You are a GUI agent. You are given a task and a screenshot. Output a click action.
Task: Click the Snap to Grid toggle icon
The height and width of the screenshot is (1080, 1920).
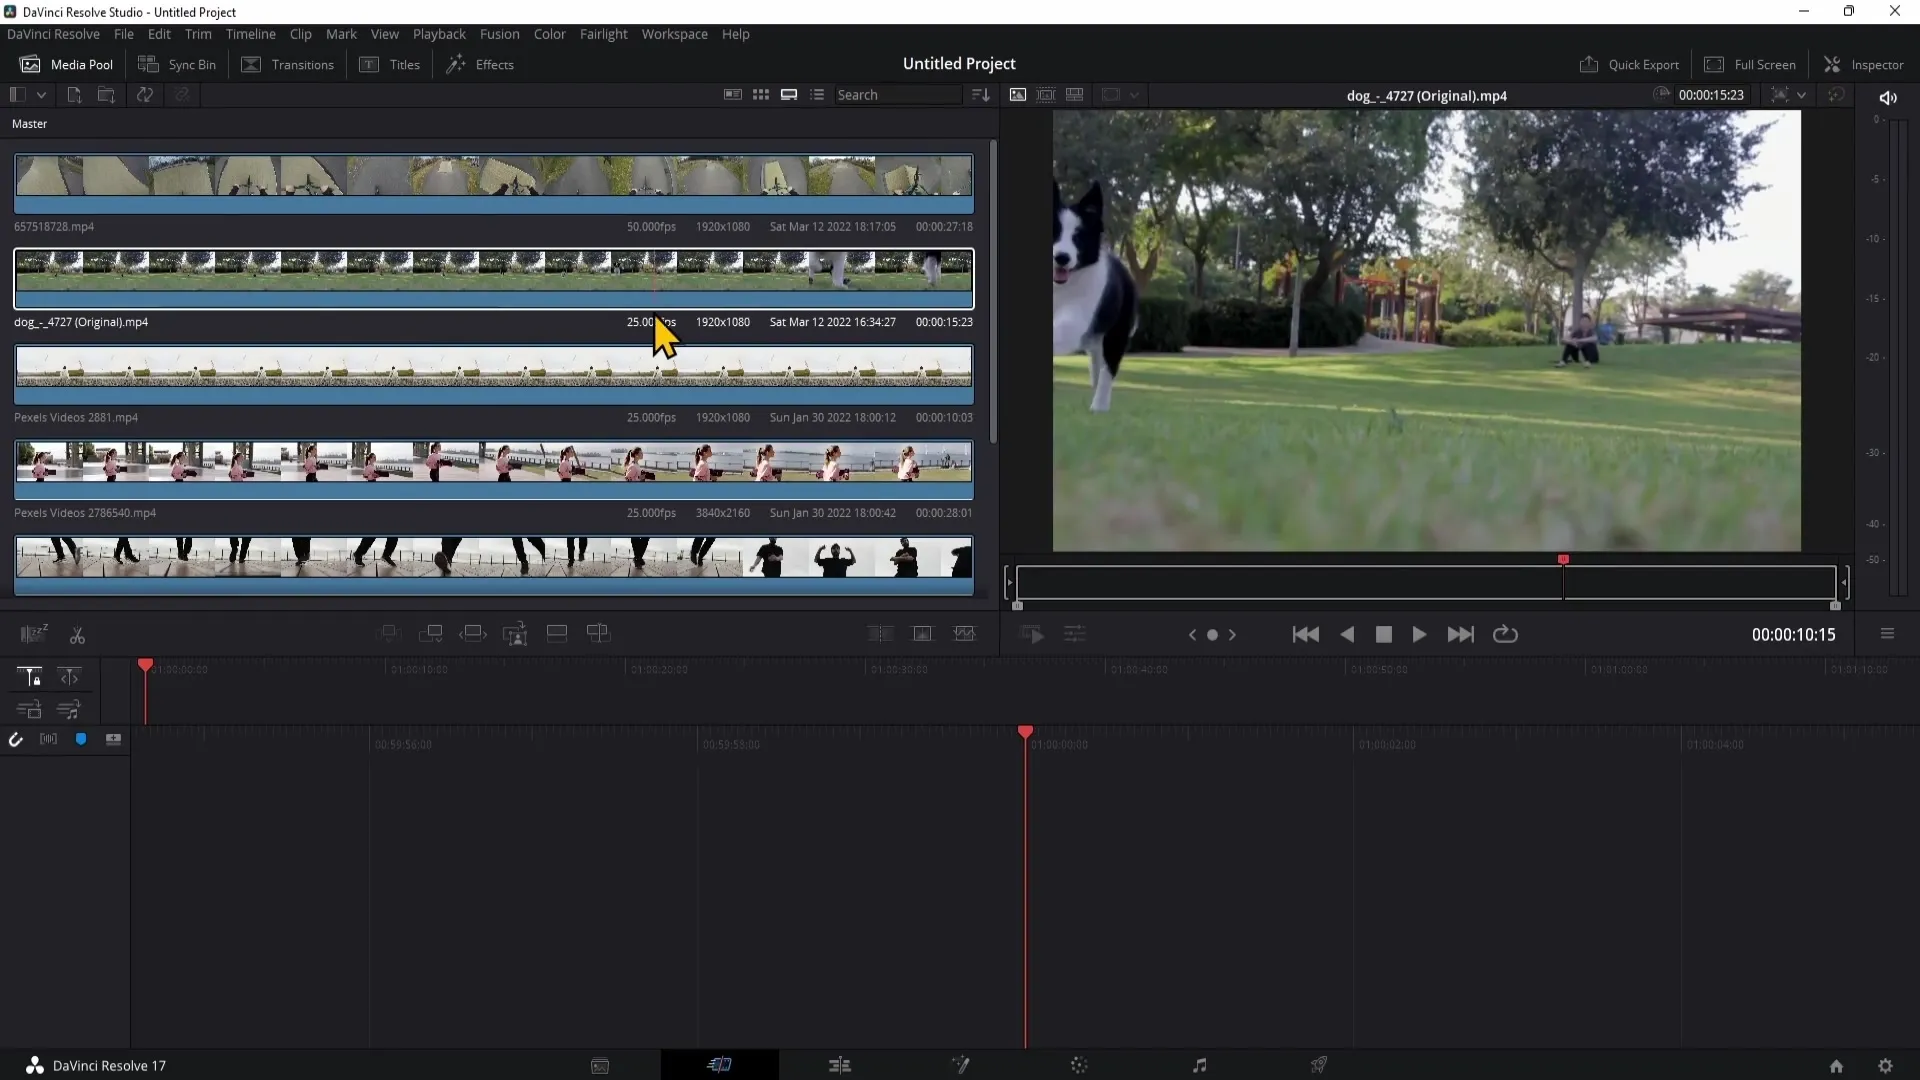[16, 740]
